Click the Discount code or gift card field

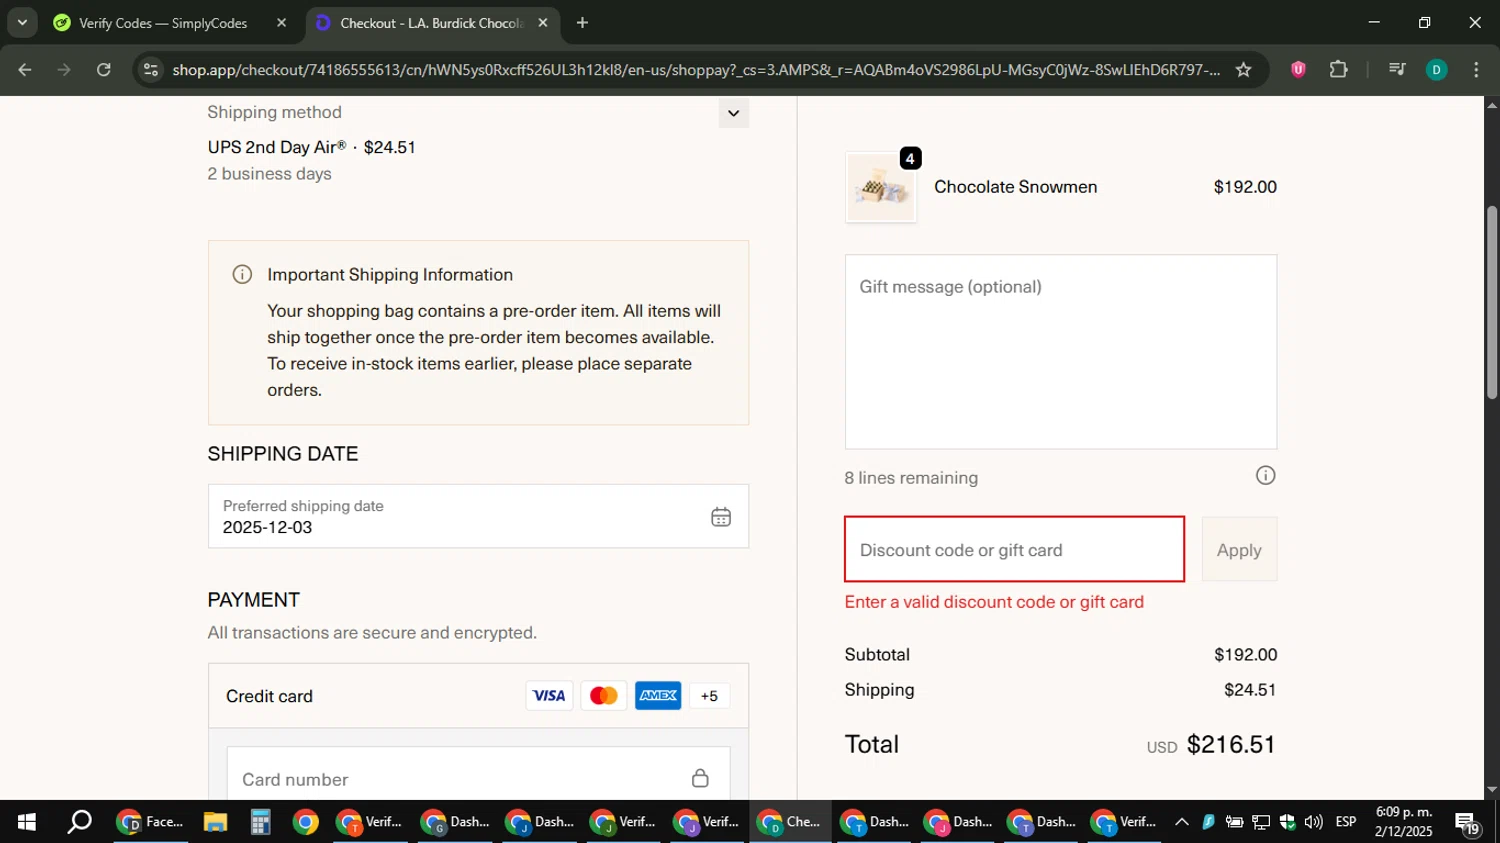(x=1014, y=549)
